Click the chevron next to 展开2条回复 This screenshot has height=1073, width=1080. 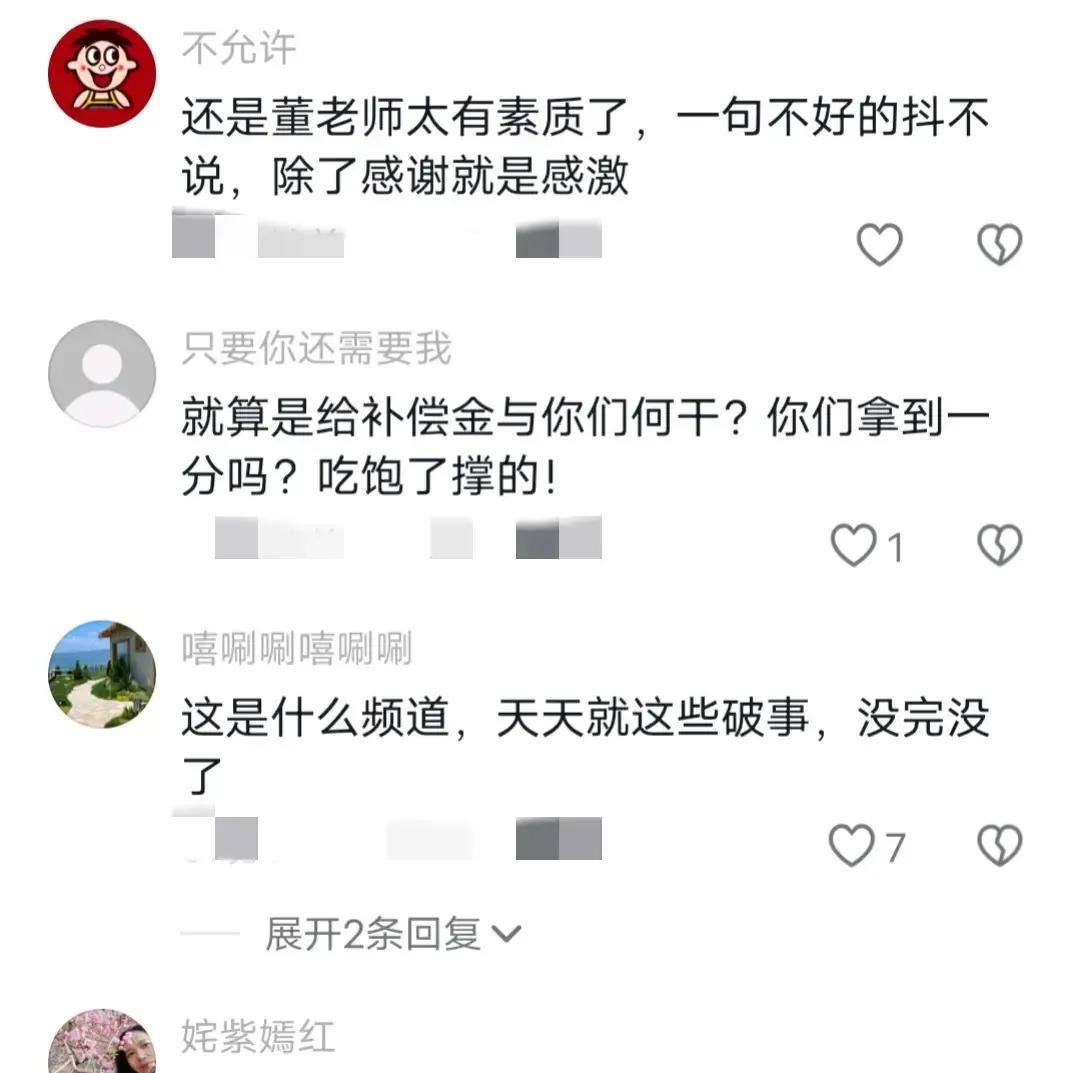coord(506,935)
